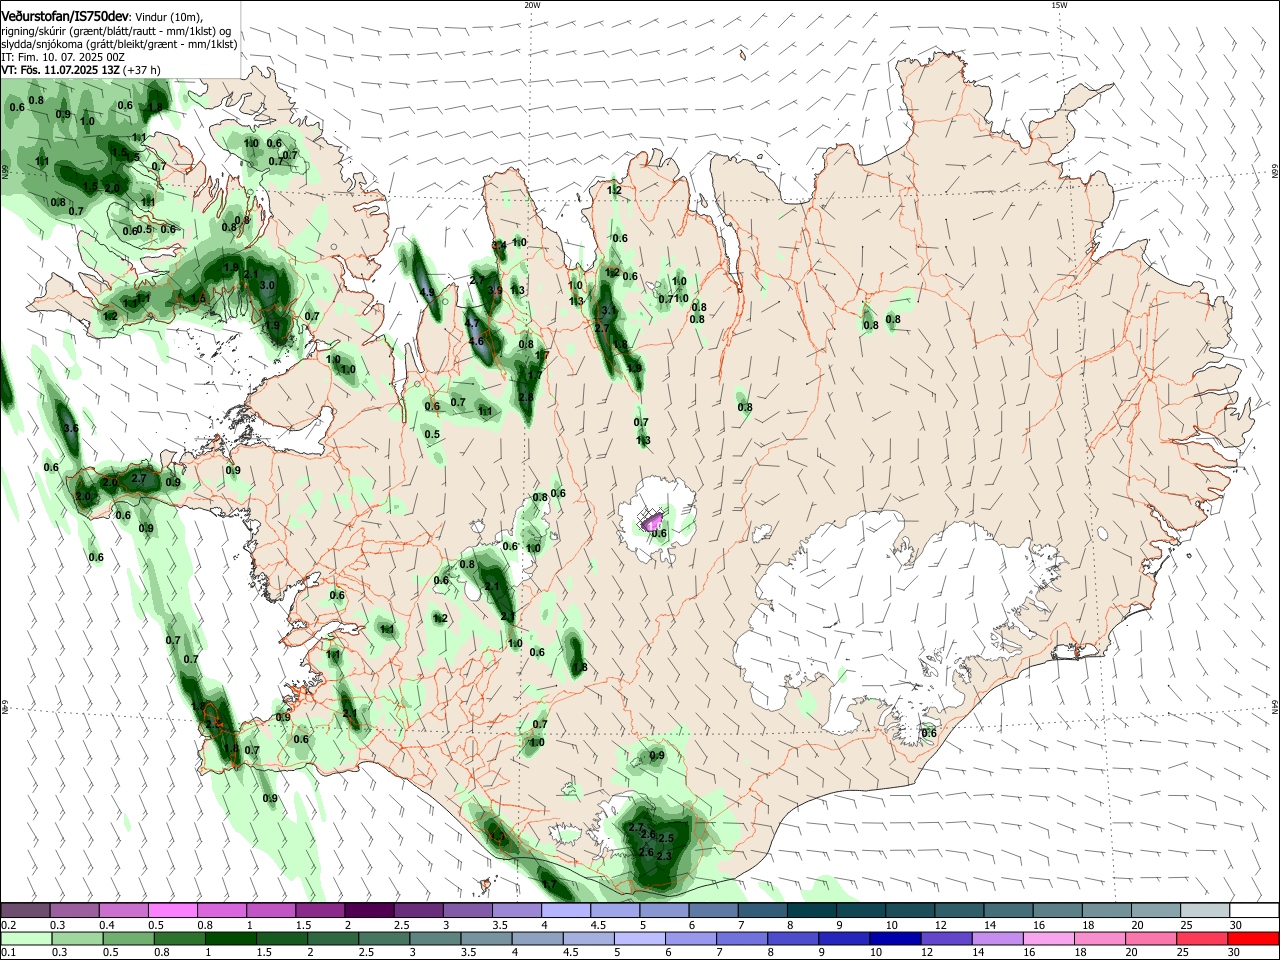
Task: Click the light pink 16–18 rain legend swatch
Action: [x=1049, y=938]
